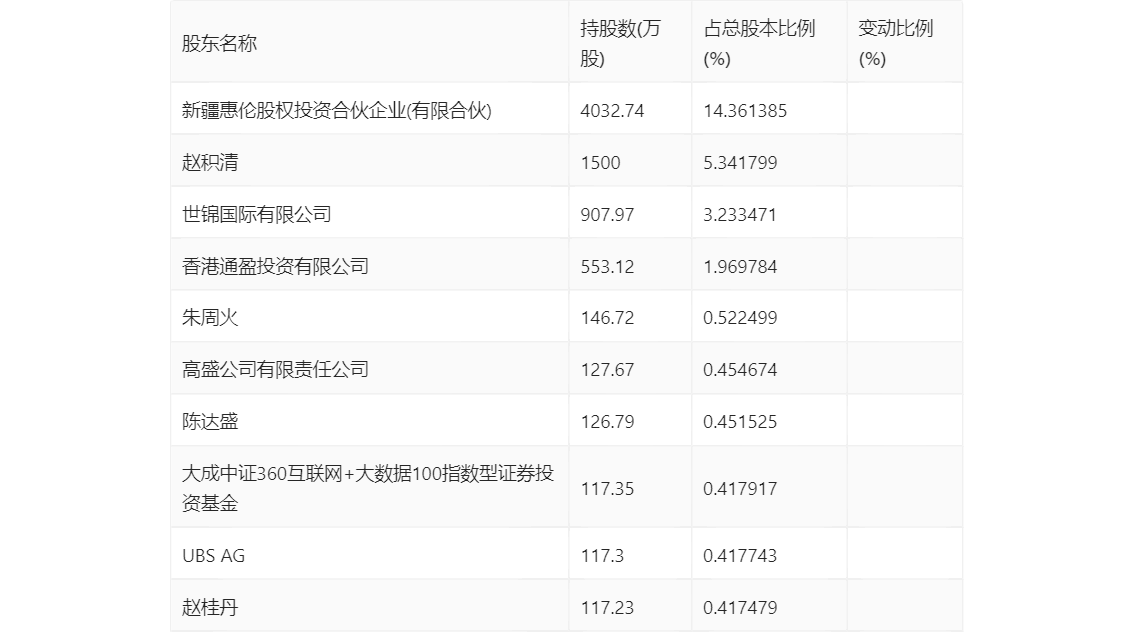
Task: Click percentage 1.969784
Action: (741, 267)
